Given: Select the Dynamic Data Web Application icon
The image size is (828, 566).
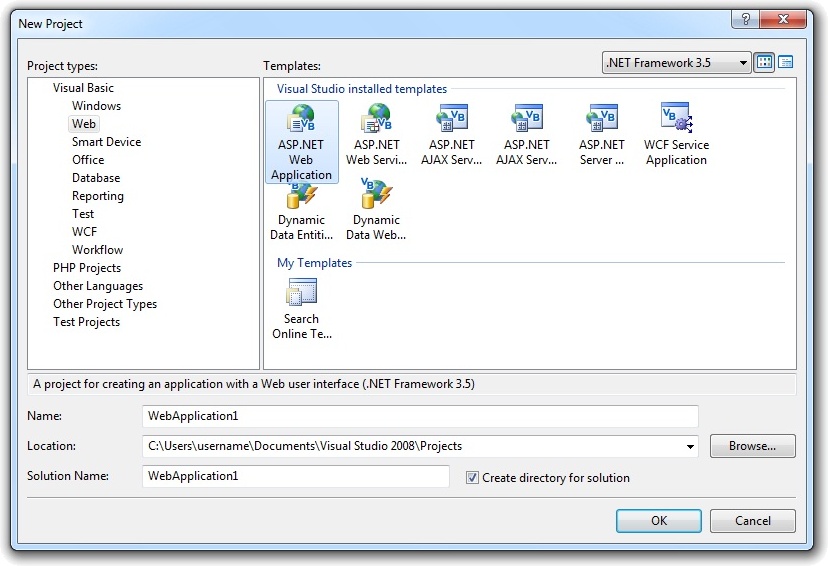Looking at the screenshot, I should coord(376,194).
